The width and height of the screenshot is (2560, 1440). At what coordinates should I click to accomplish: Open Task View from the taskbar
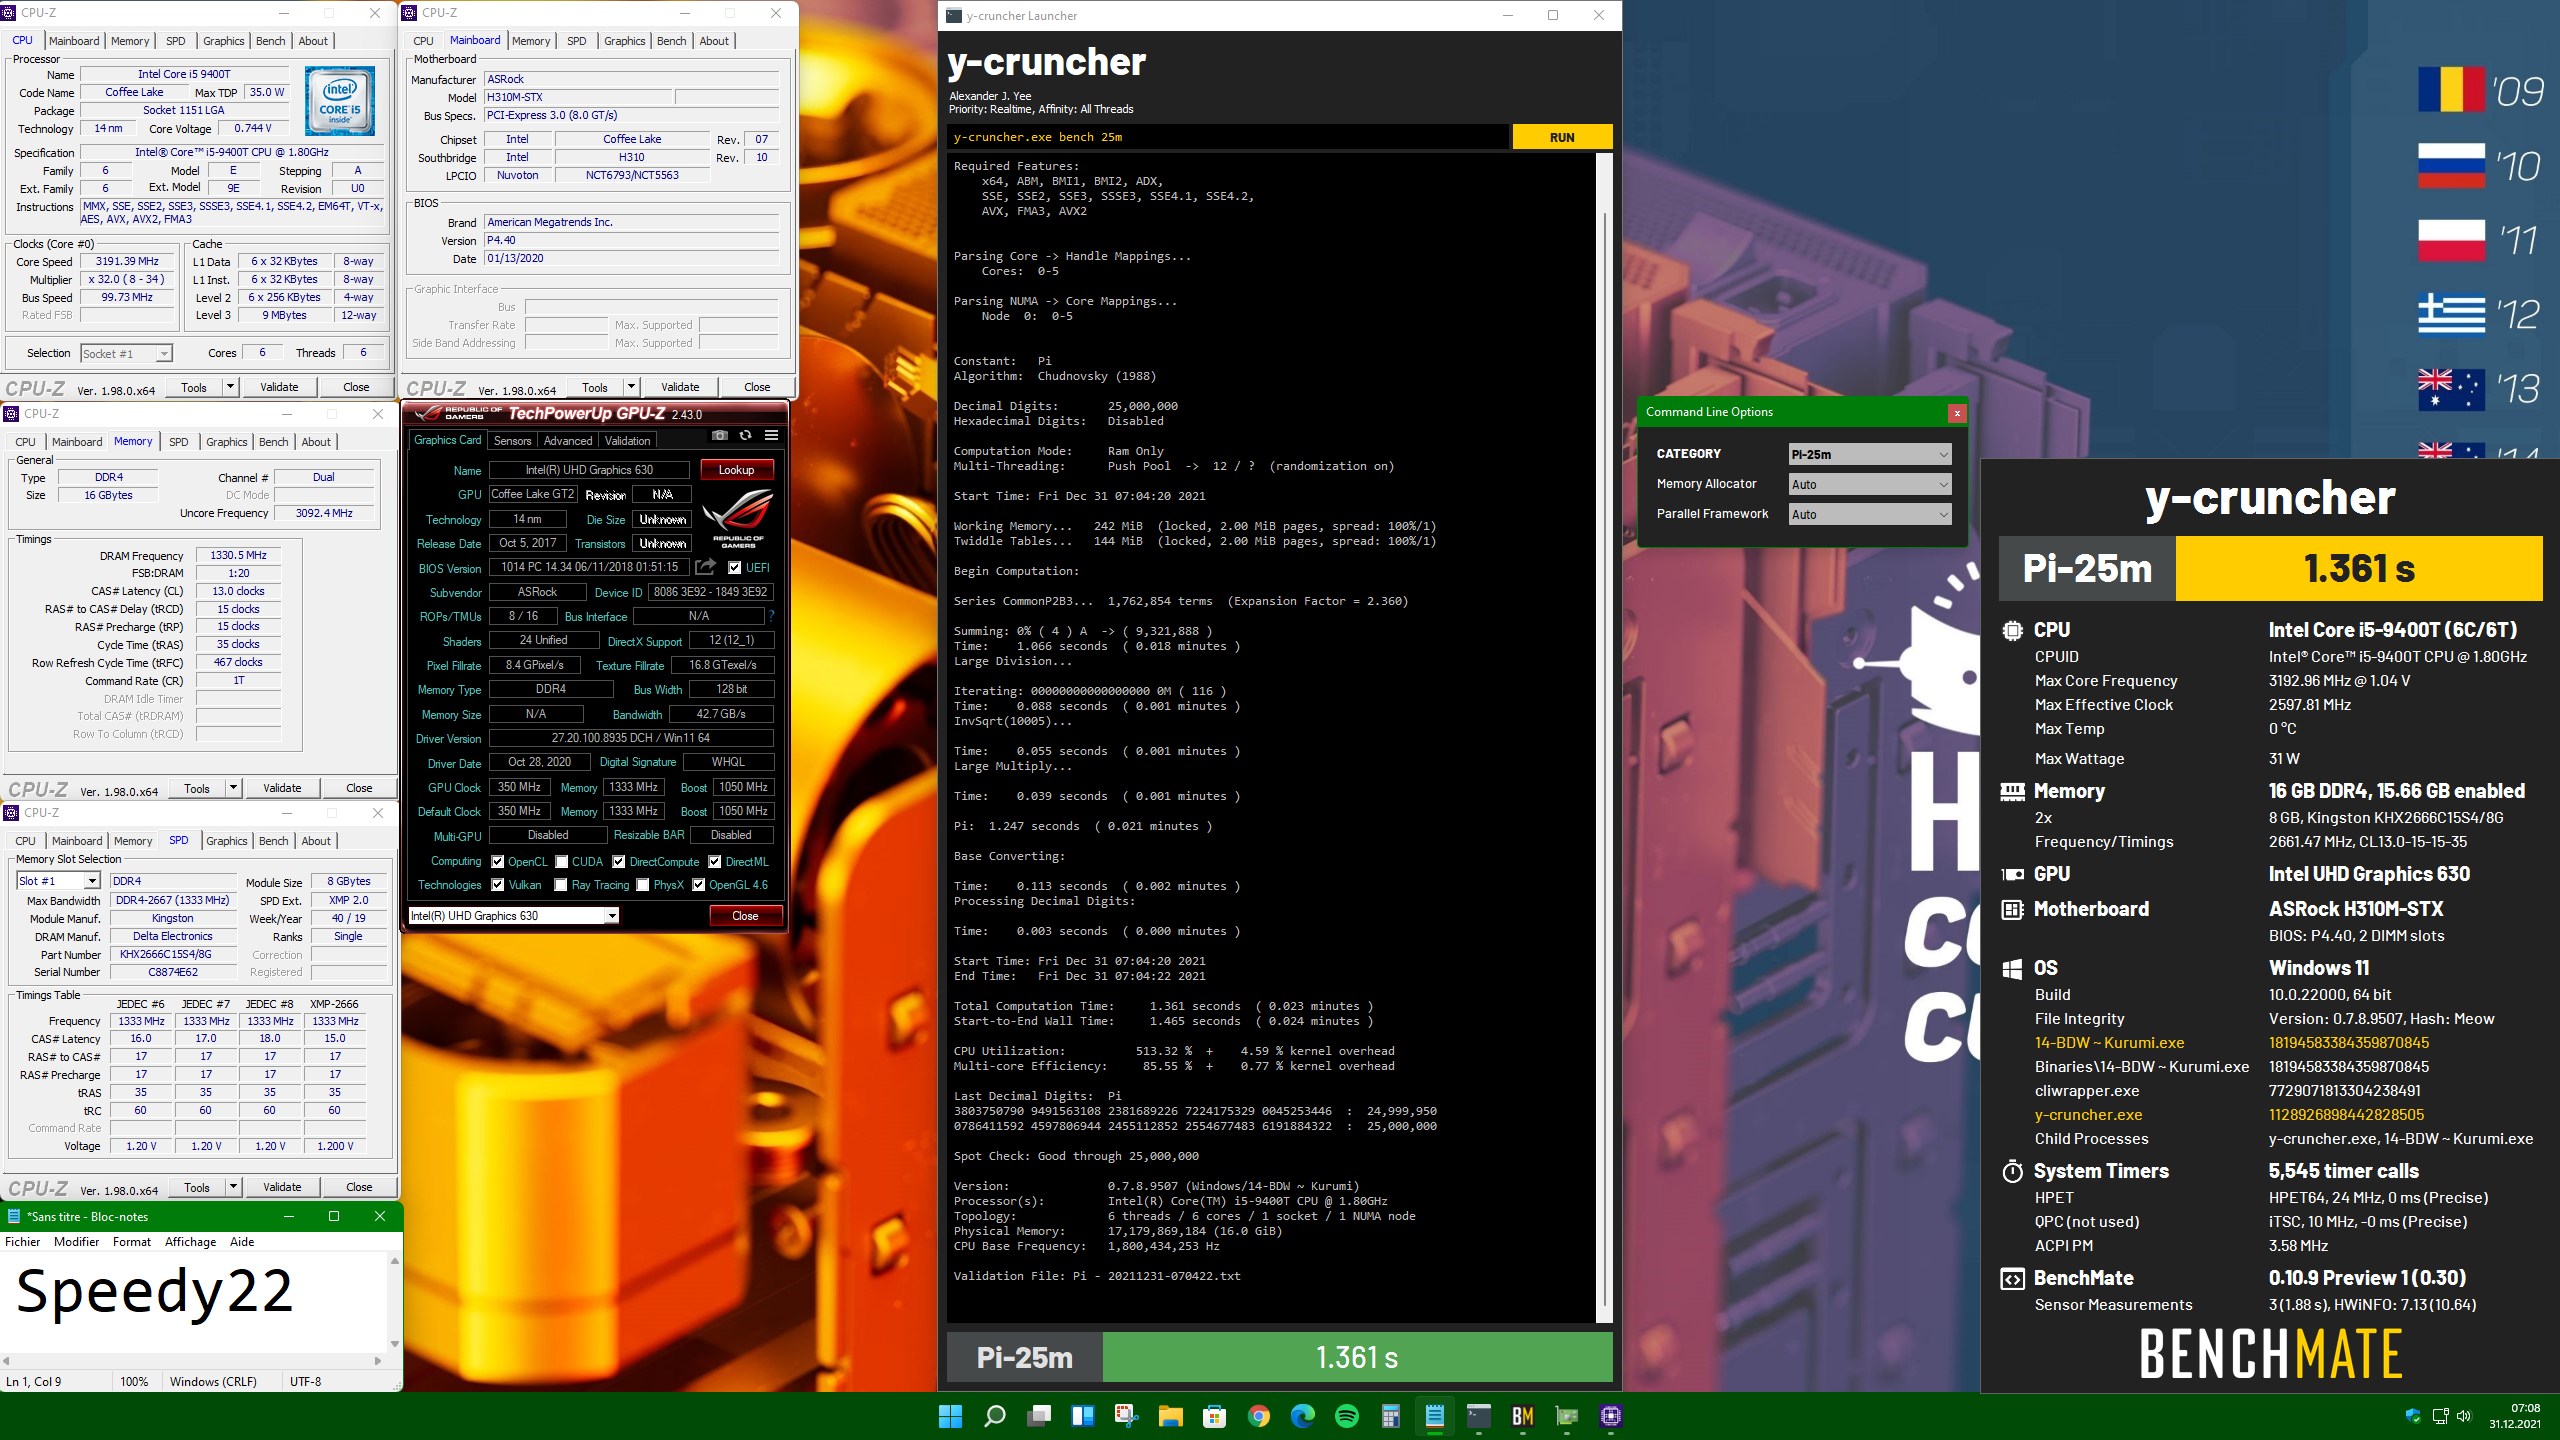point(1038,1416)
